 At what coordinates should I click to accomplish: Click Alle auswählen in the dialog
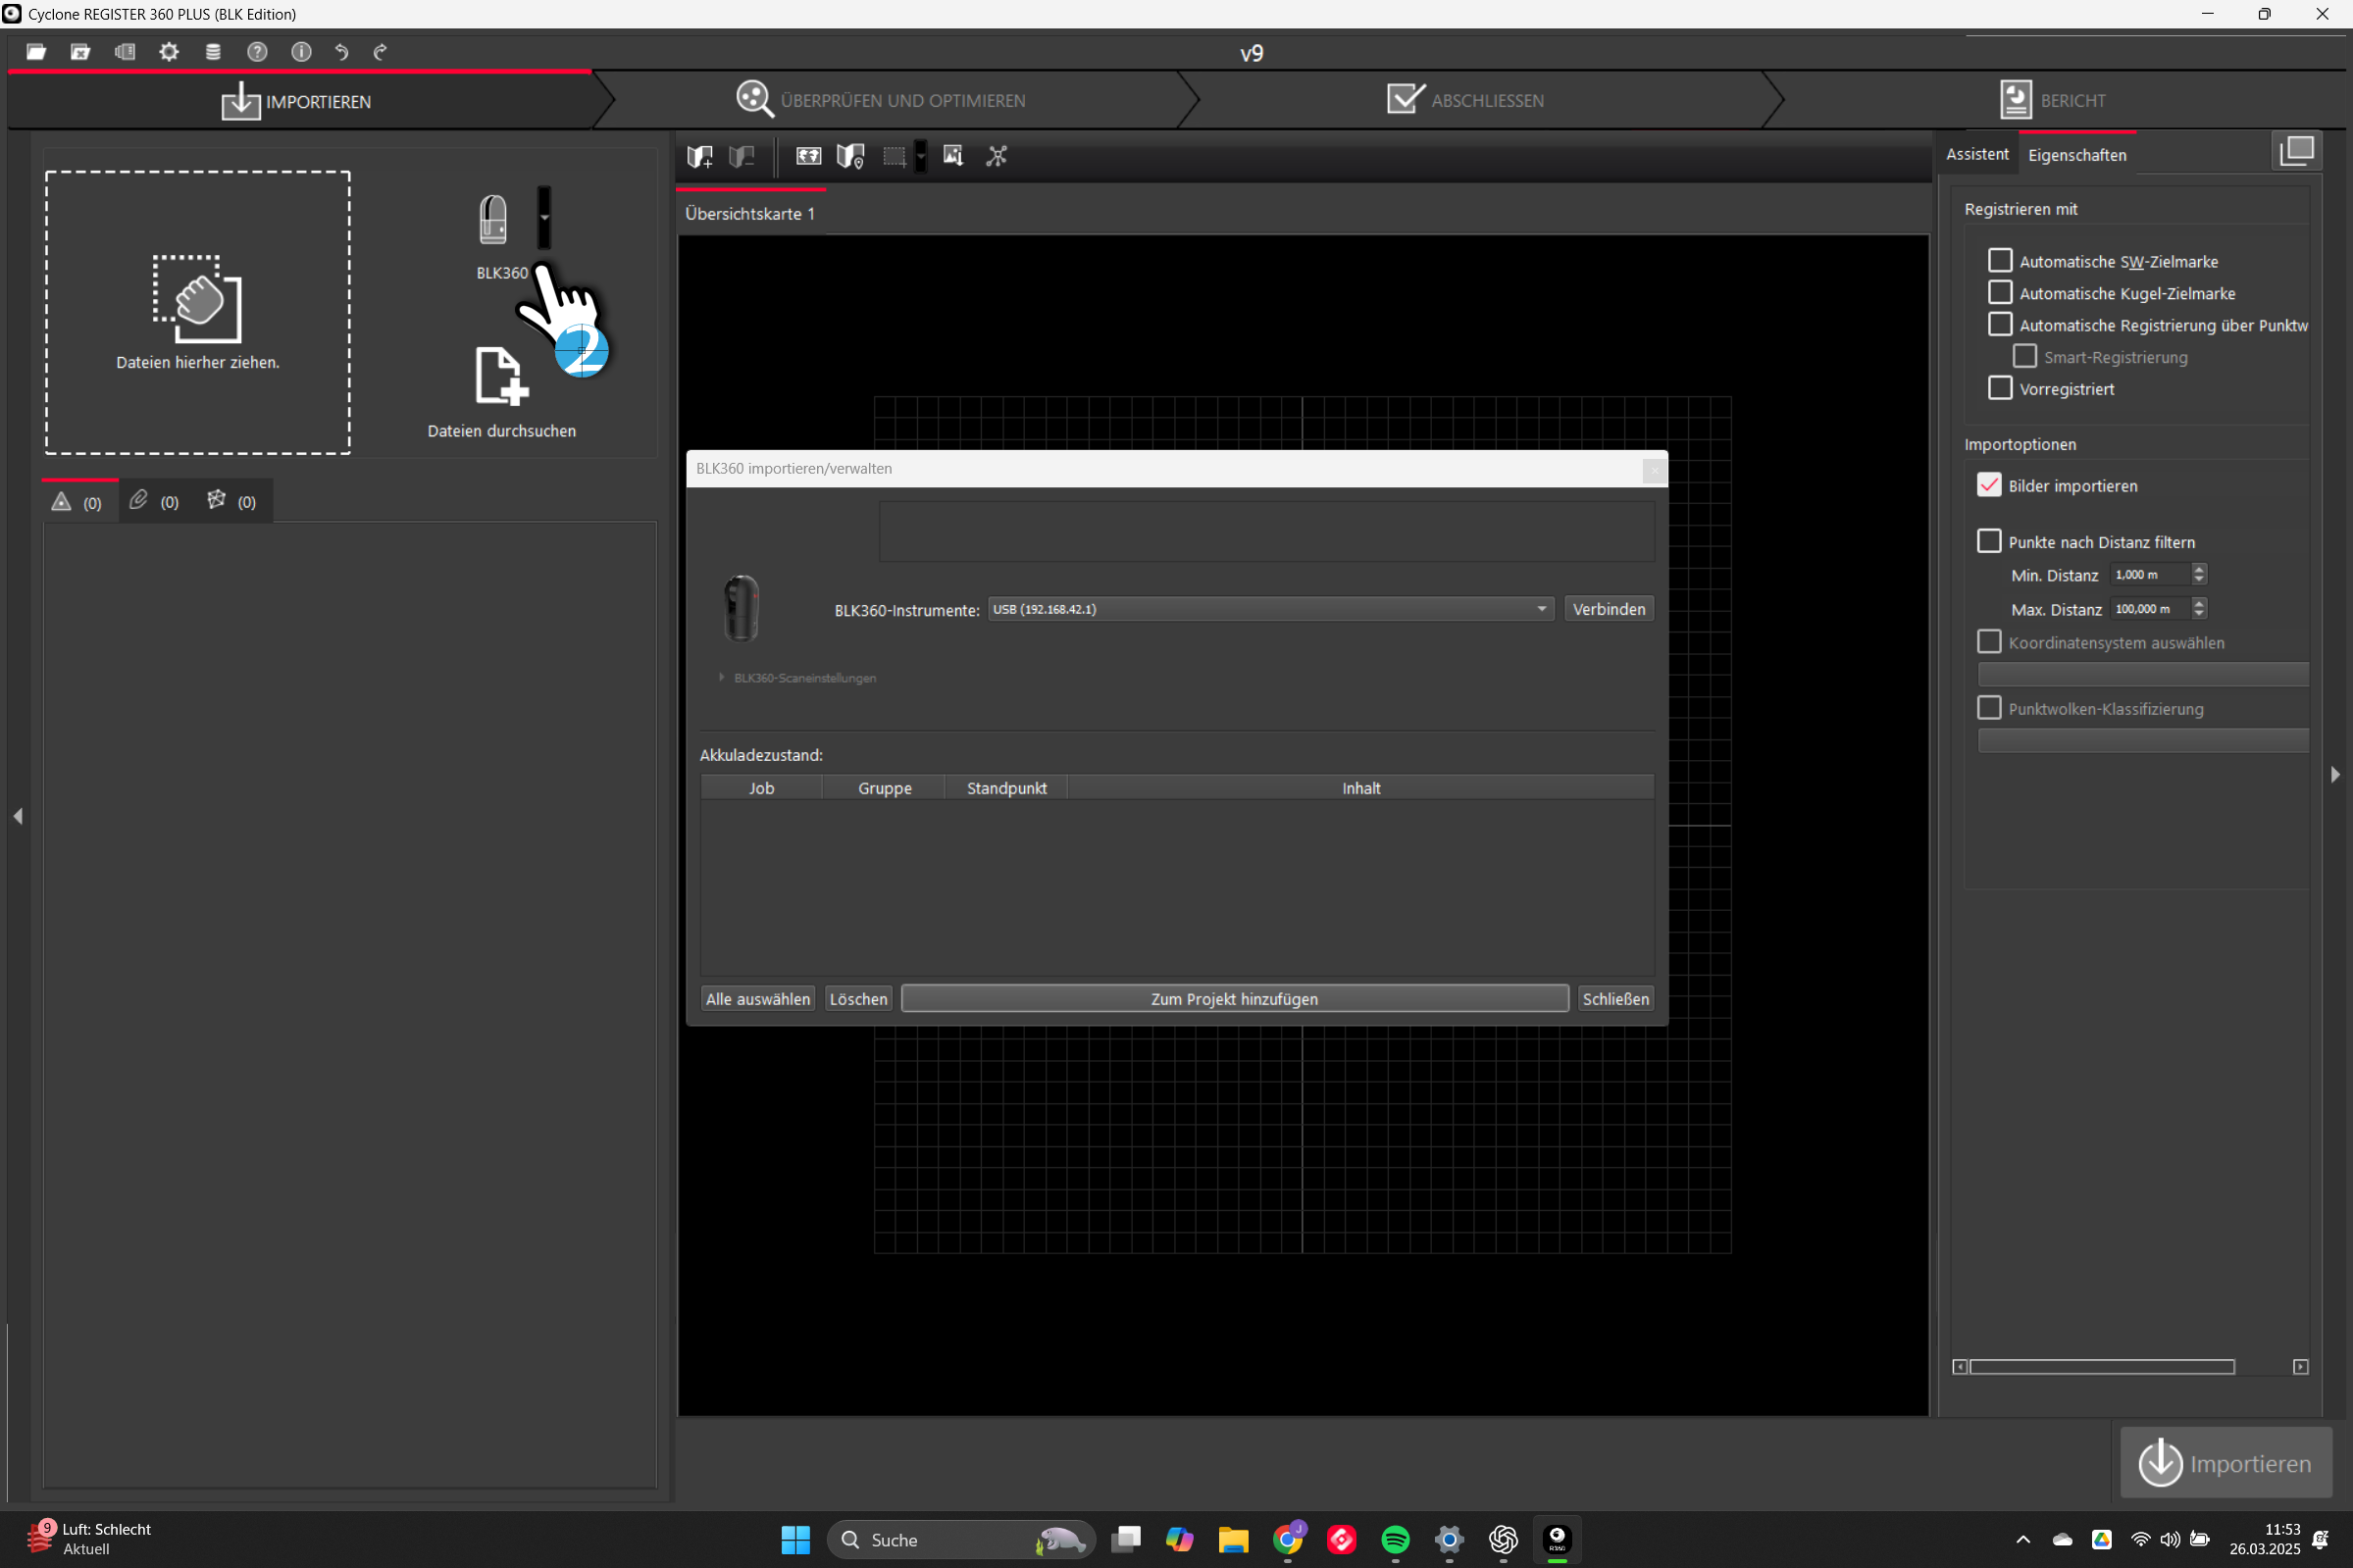(x=758, y=999)
